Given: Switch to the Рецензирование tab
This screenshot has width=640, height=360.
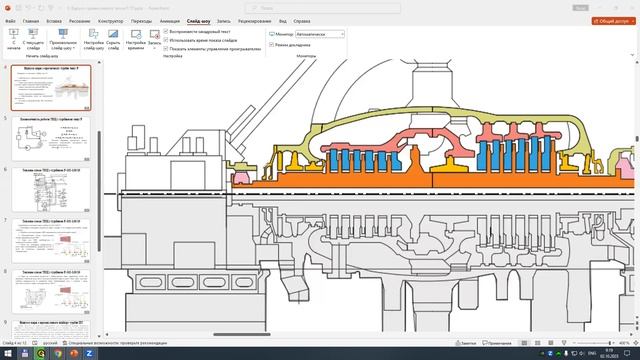Looking at the screenshot, I should pos(254,21).
